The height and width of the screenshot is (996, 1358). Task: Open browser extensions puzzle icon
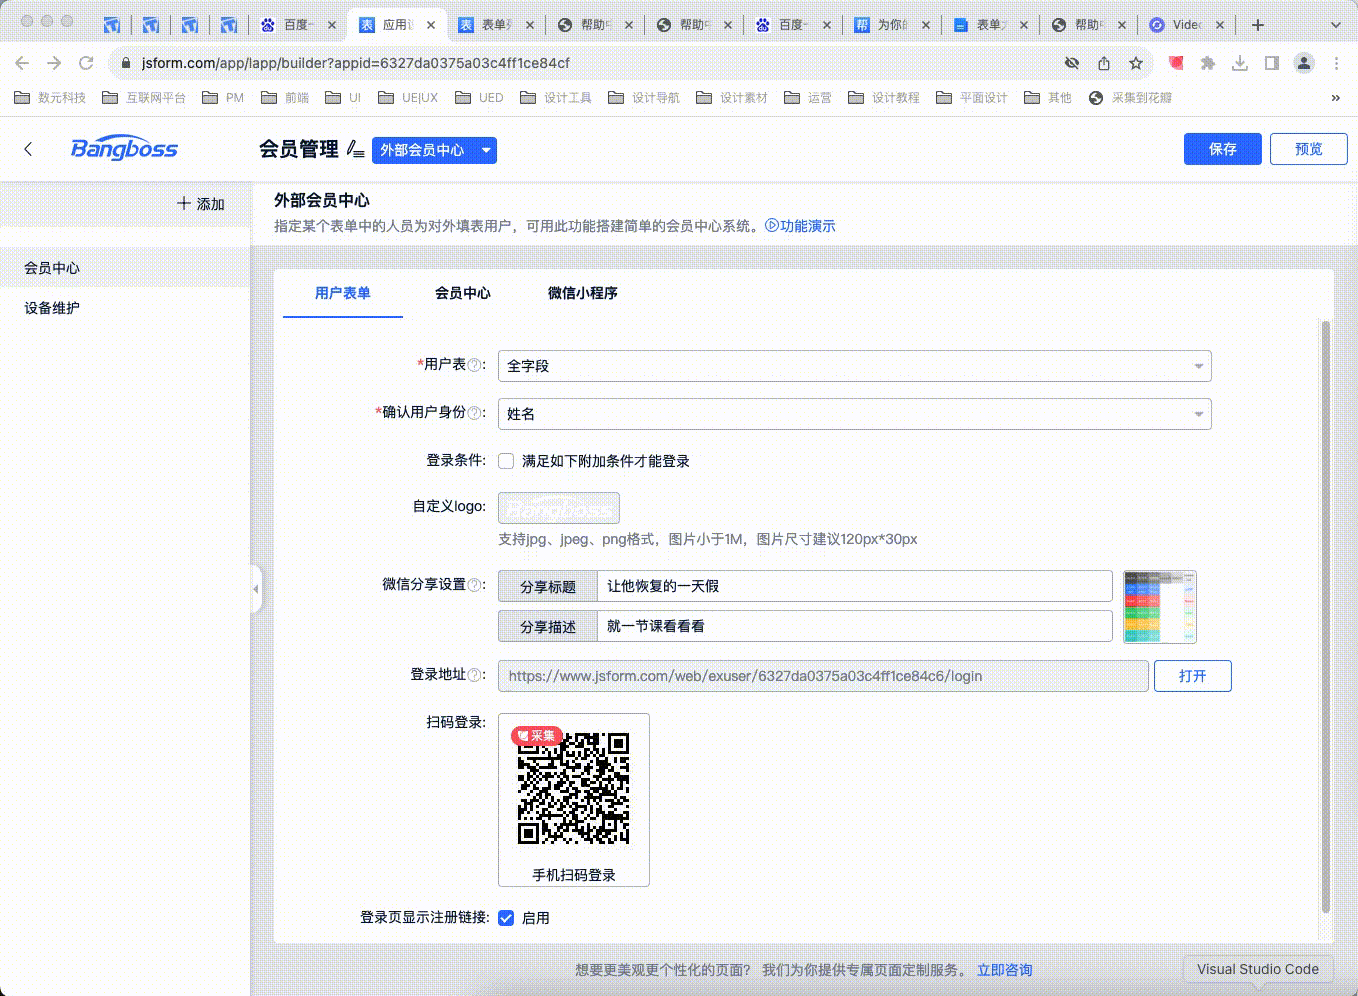(x=1208, y=63)
